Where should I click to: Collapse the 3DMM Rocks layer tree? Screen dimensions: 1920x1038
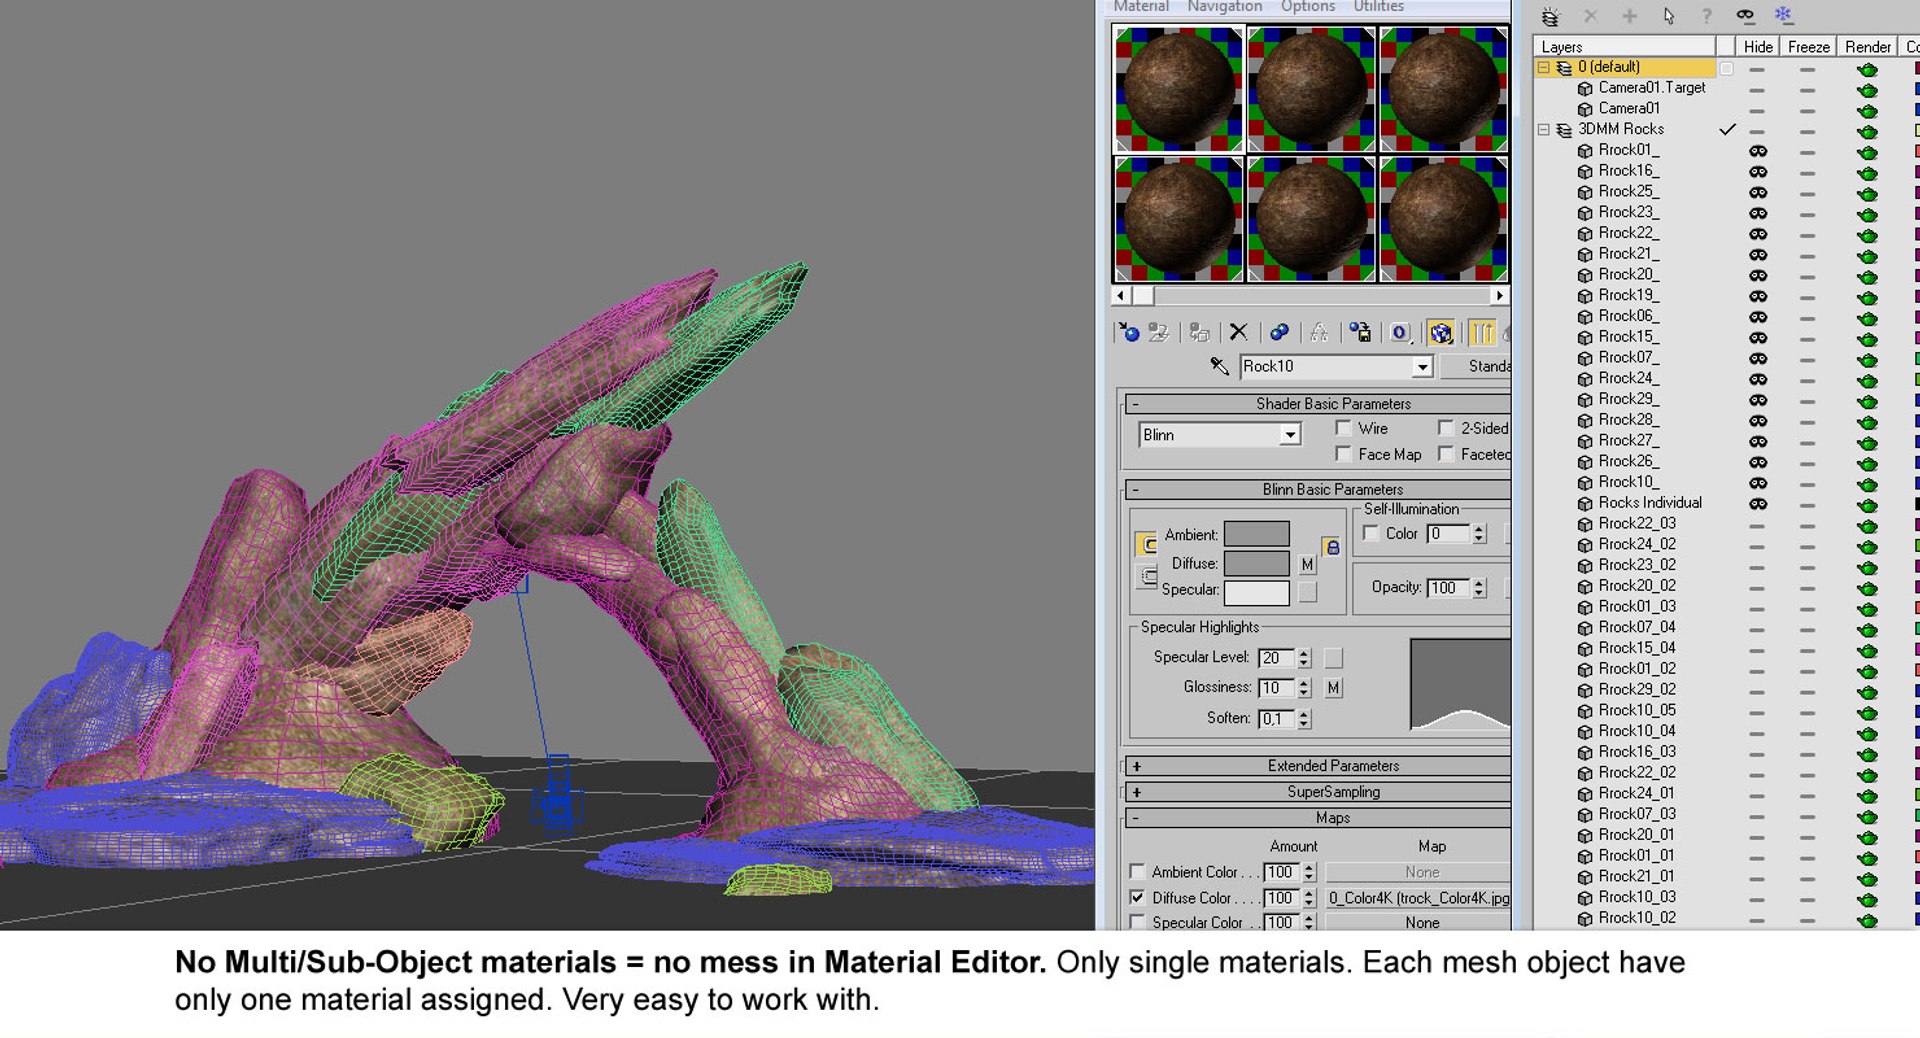pyautogui.click(x=1544, y=130)
